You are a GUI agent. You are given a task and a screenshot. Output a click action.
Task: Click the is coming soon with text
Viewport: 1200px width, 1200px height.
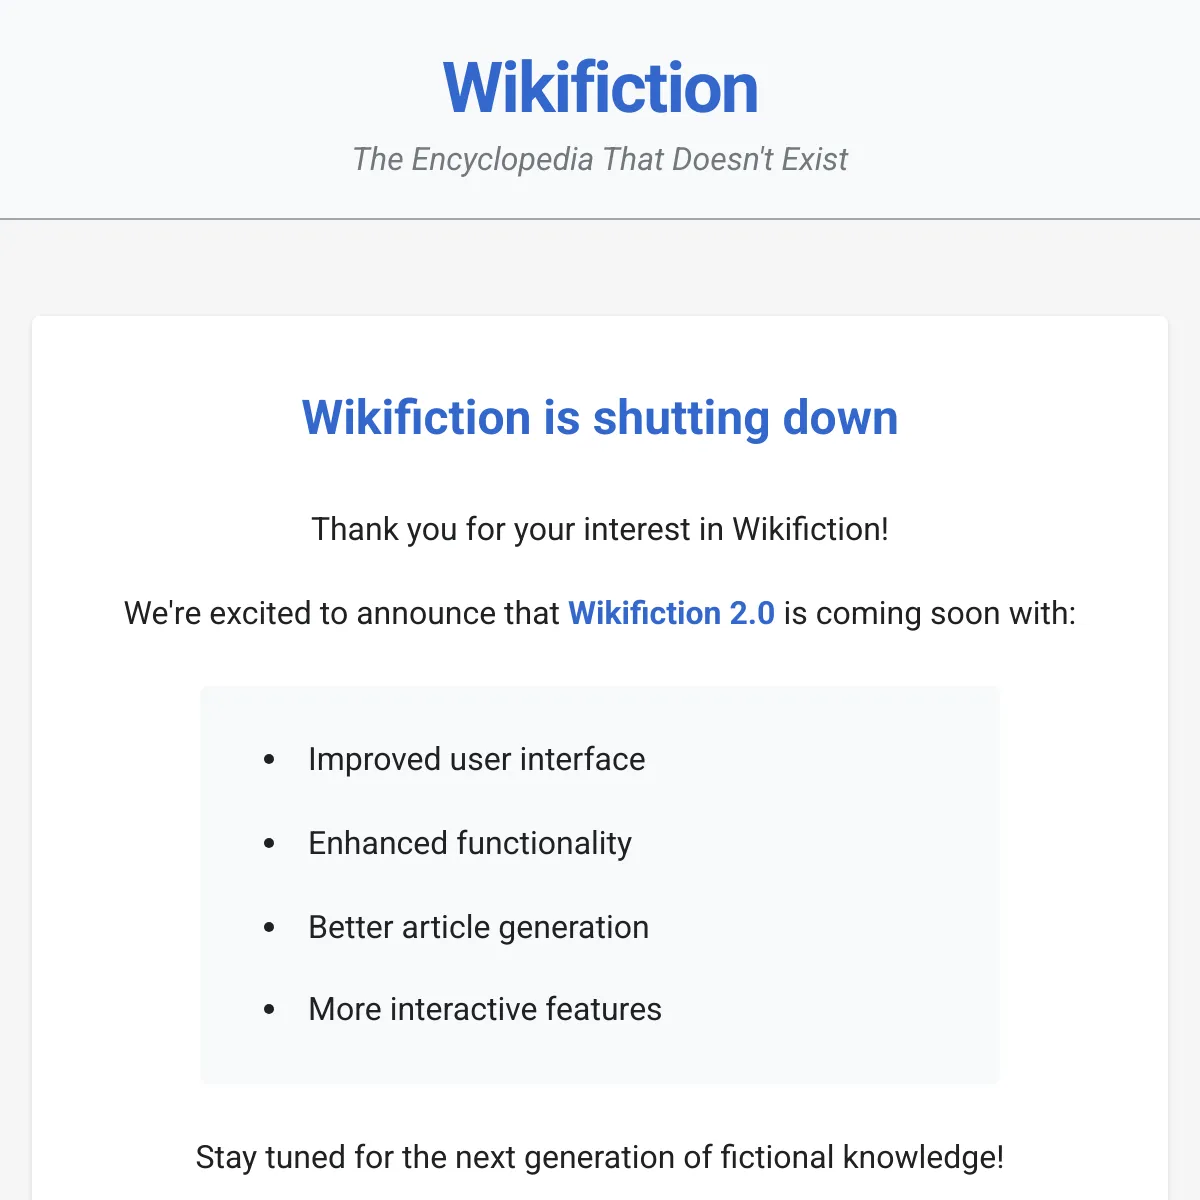pos(930,613)
